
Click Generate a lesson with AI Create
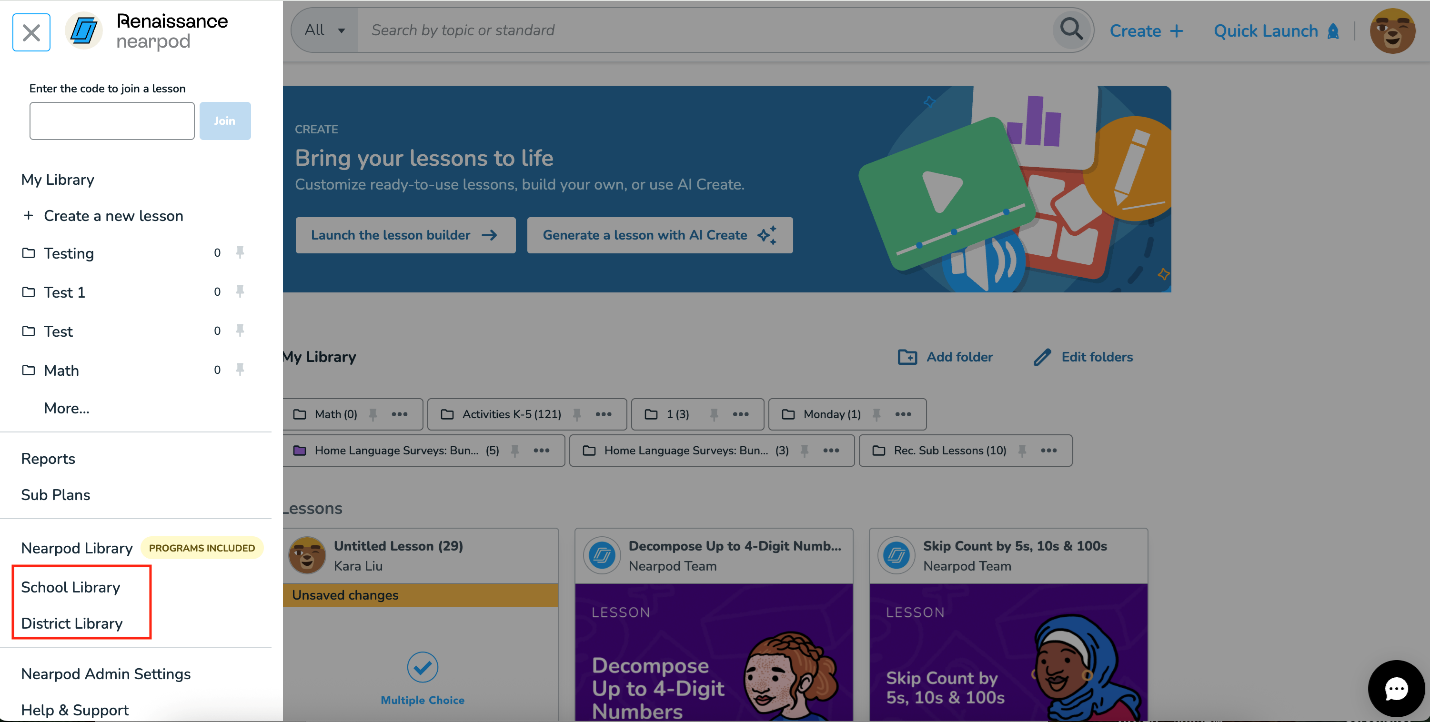(x=660, y=235)
